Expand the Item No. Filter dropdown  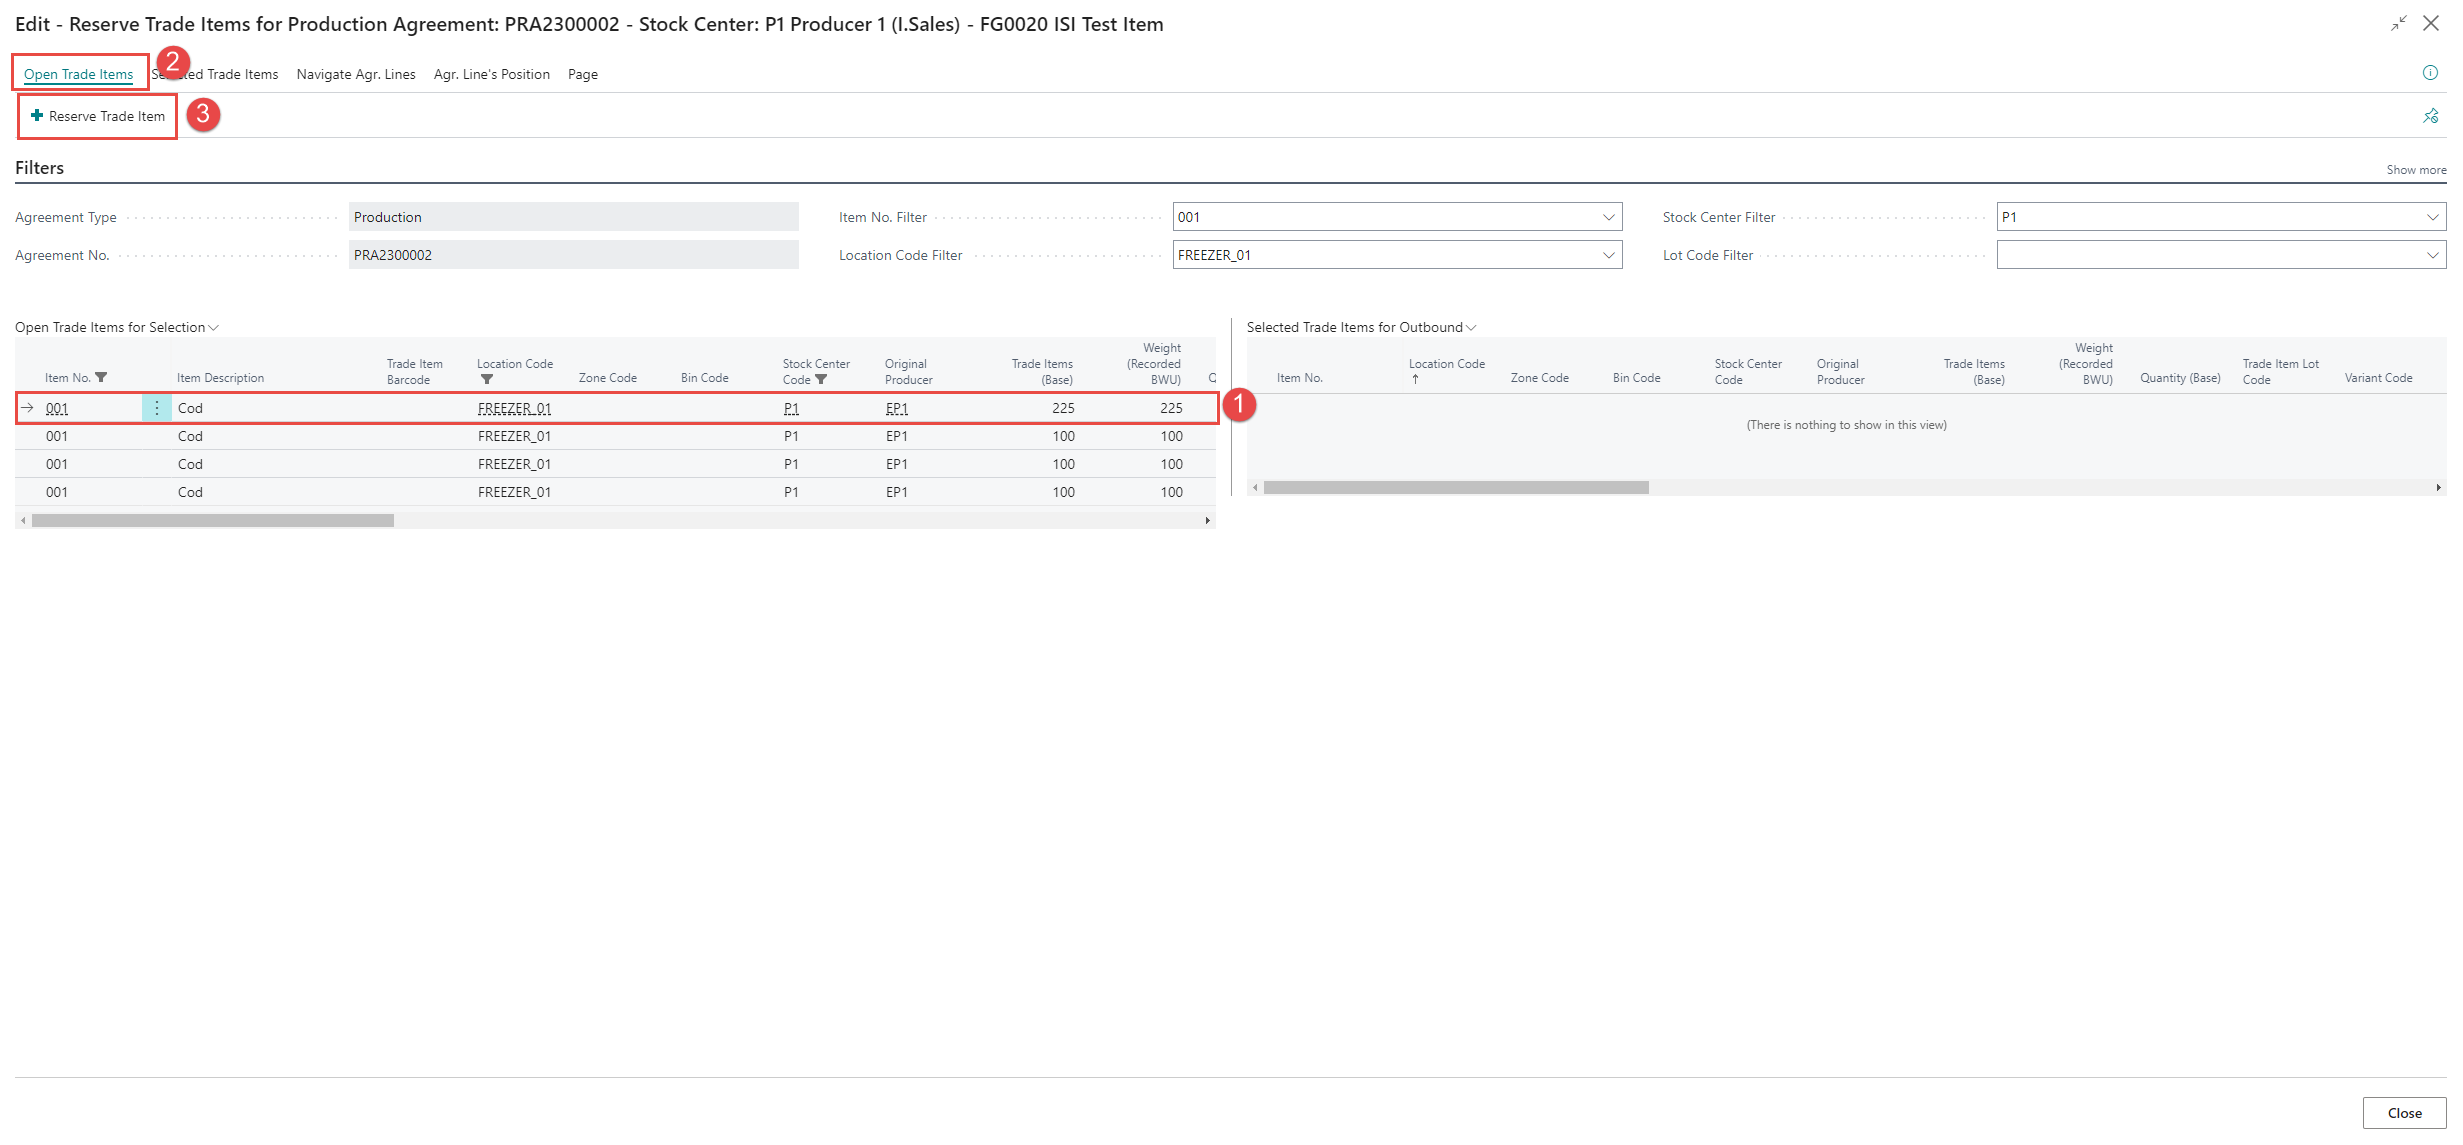pyautogui.click(x=1608, y=217)
